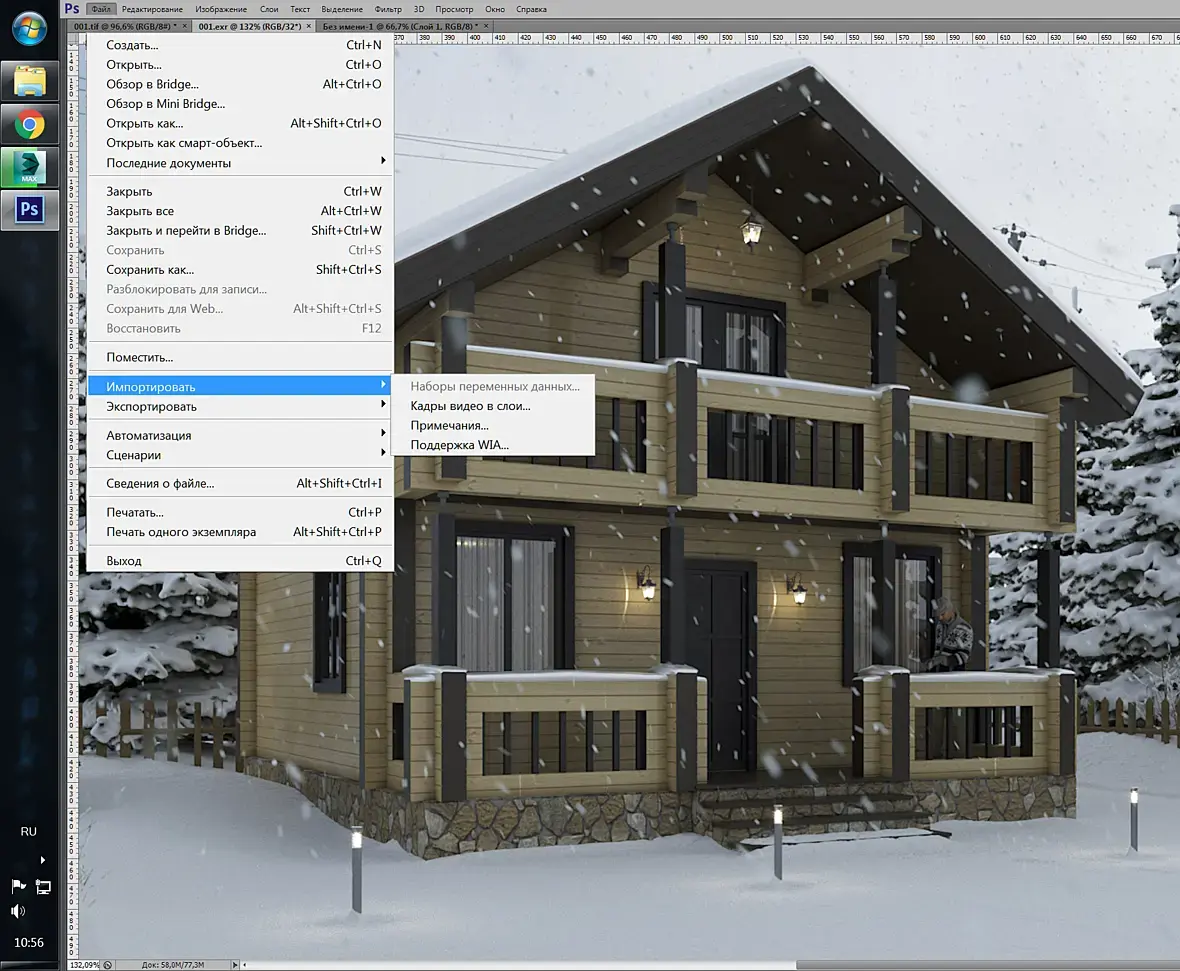
Task: Expand the Импортировать submenu arrow
Action: [x=383, y=385]
